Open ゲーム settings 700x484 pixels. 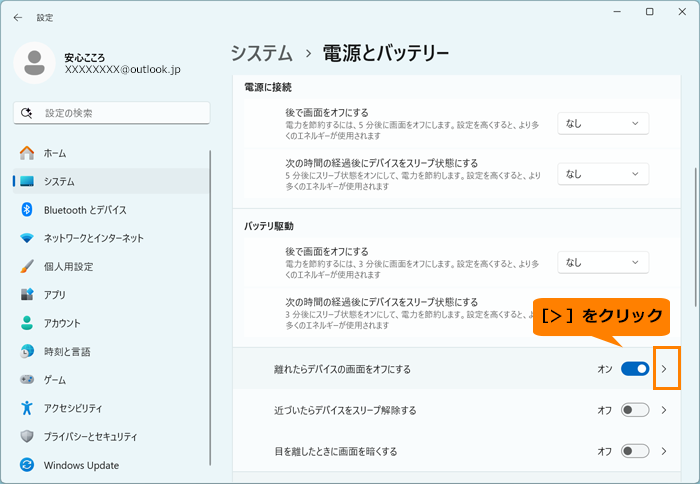(x=111, y=380)
